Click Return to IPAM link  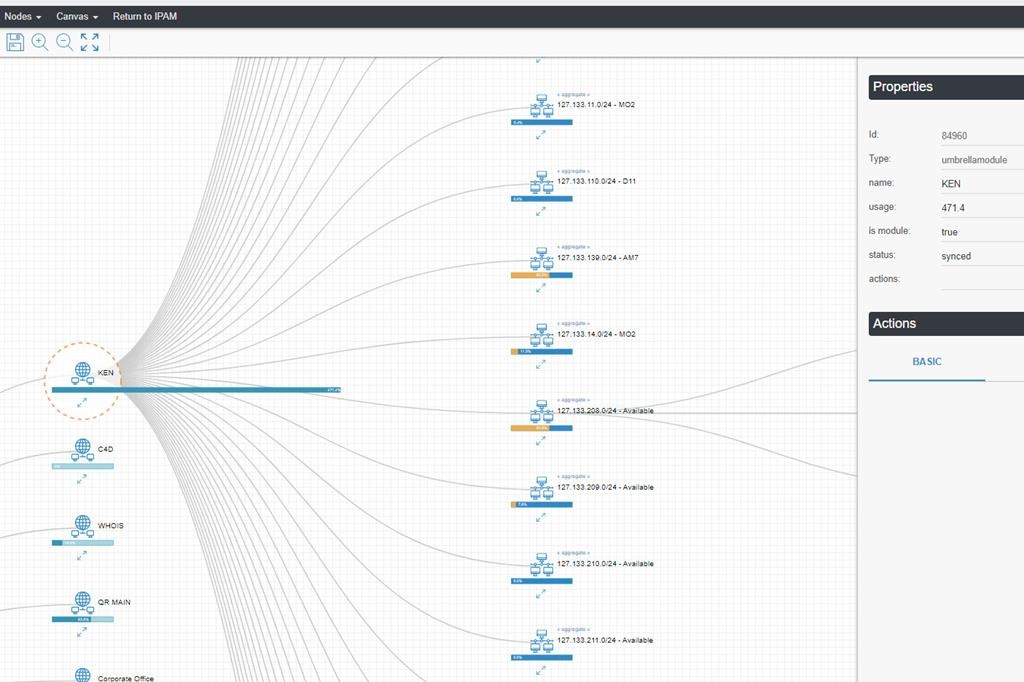[x=145, y=17]
